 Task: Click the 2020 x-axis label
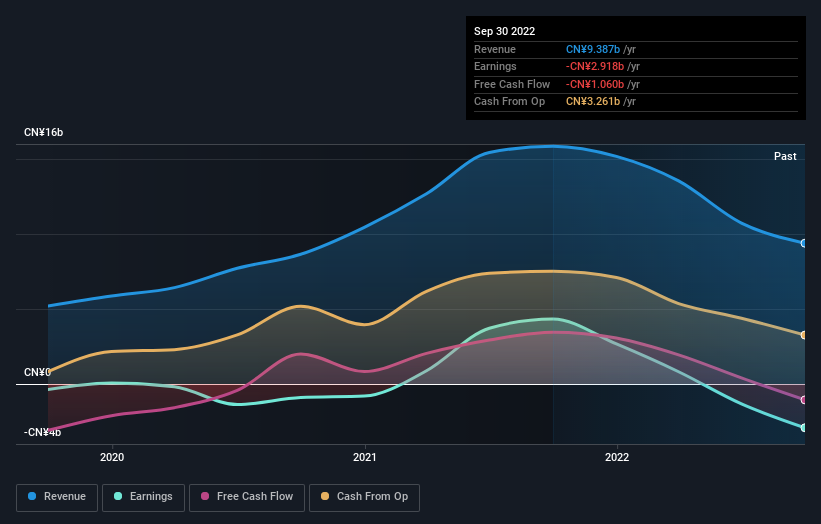pos(112,457)
